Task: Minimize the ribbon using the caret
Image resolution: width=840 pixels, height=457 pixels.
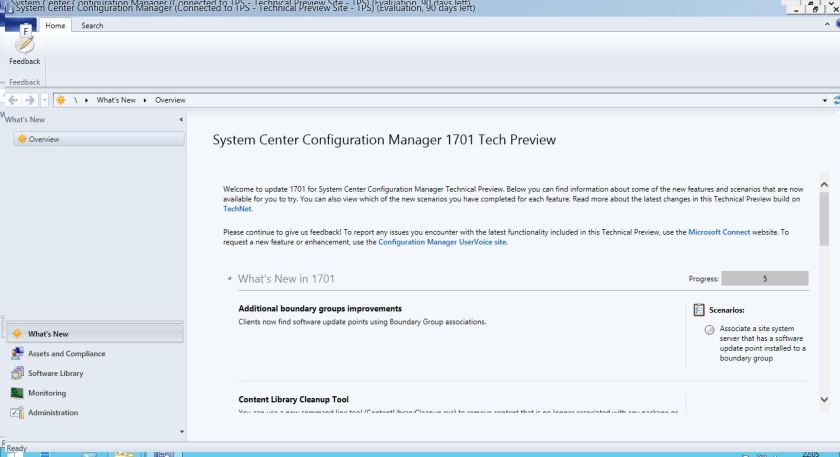Action: (827, 24)
